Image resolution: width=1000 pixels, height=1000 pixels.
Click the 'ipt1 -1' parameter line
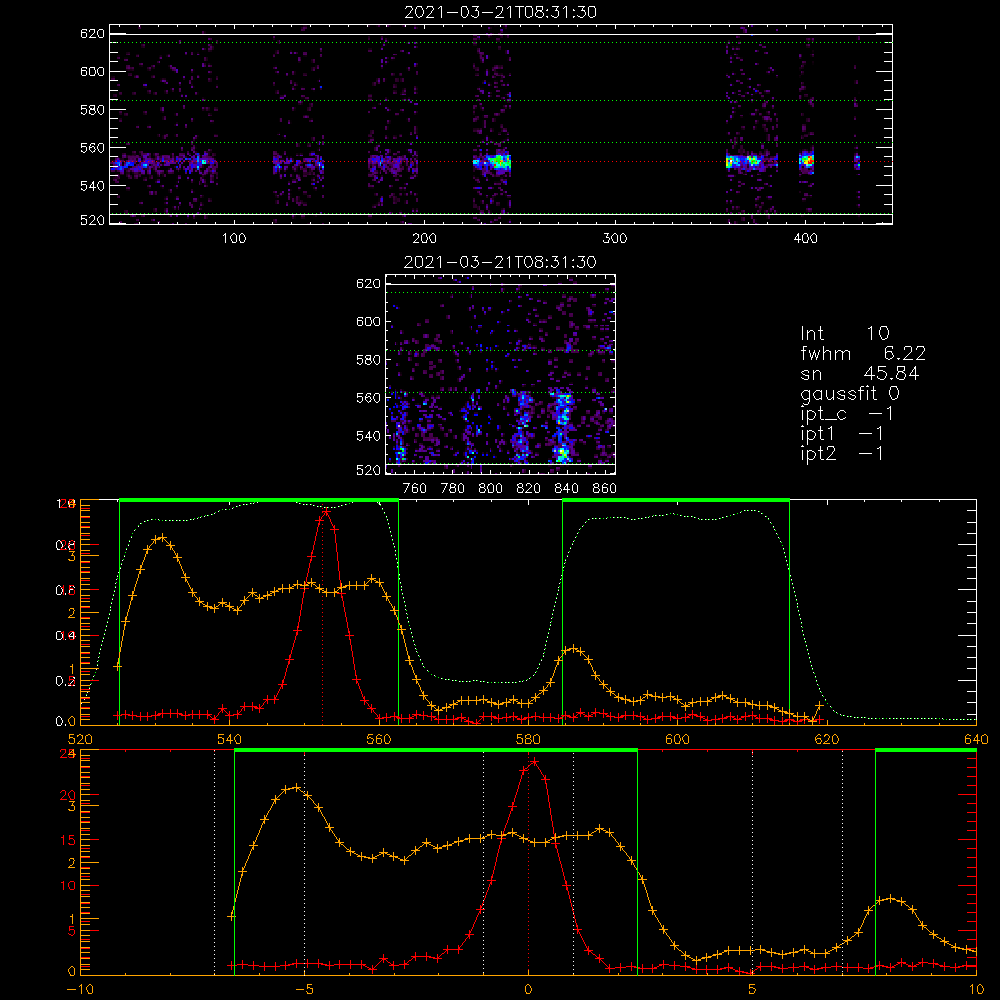pos(841,434)
